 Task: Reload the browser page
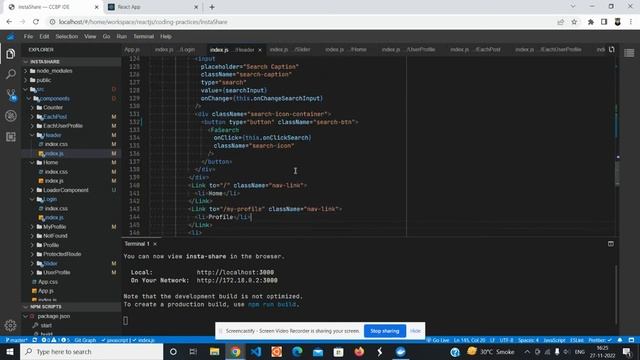pos(36,22)
